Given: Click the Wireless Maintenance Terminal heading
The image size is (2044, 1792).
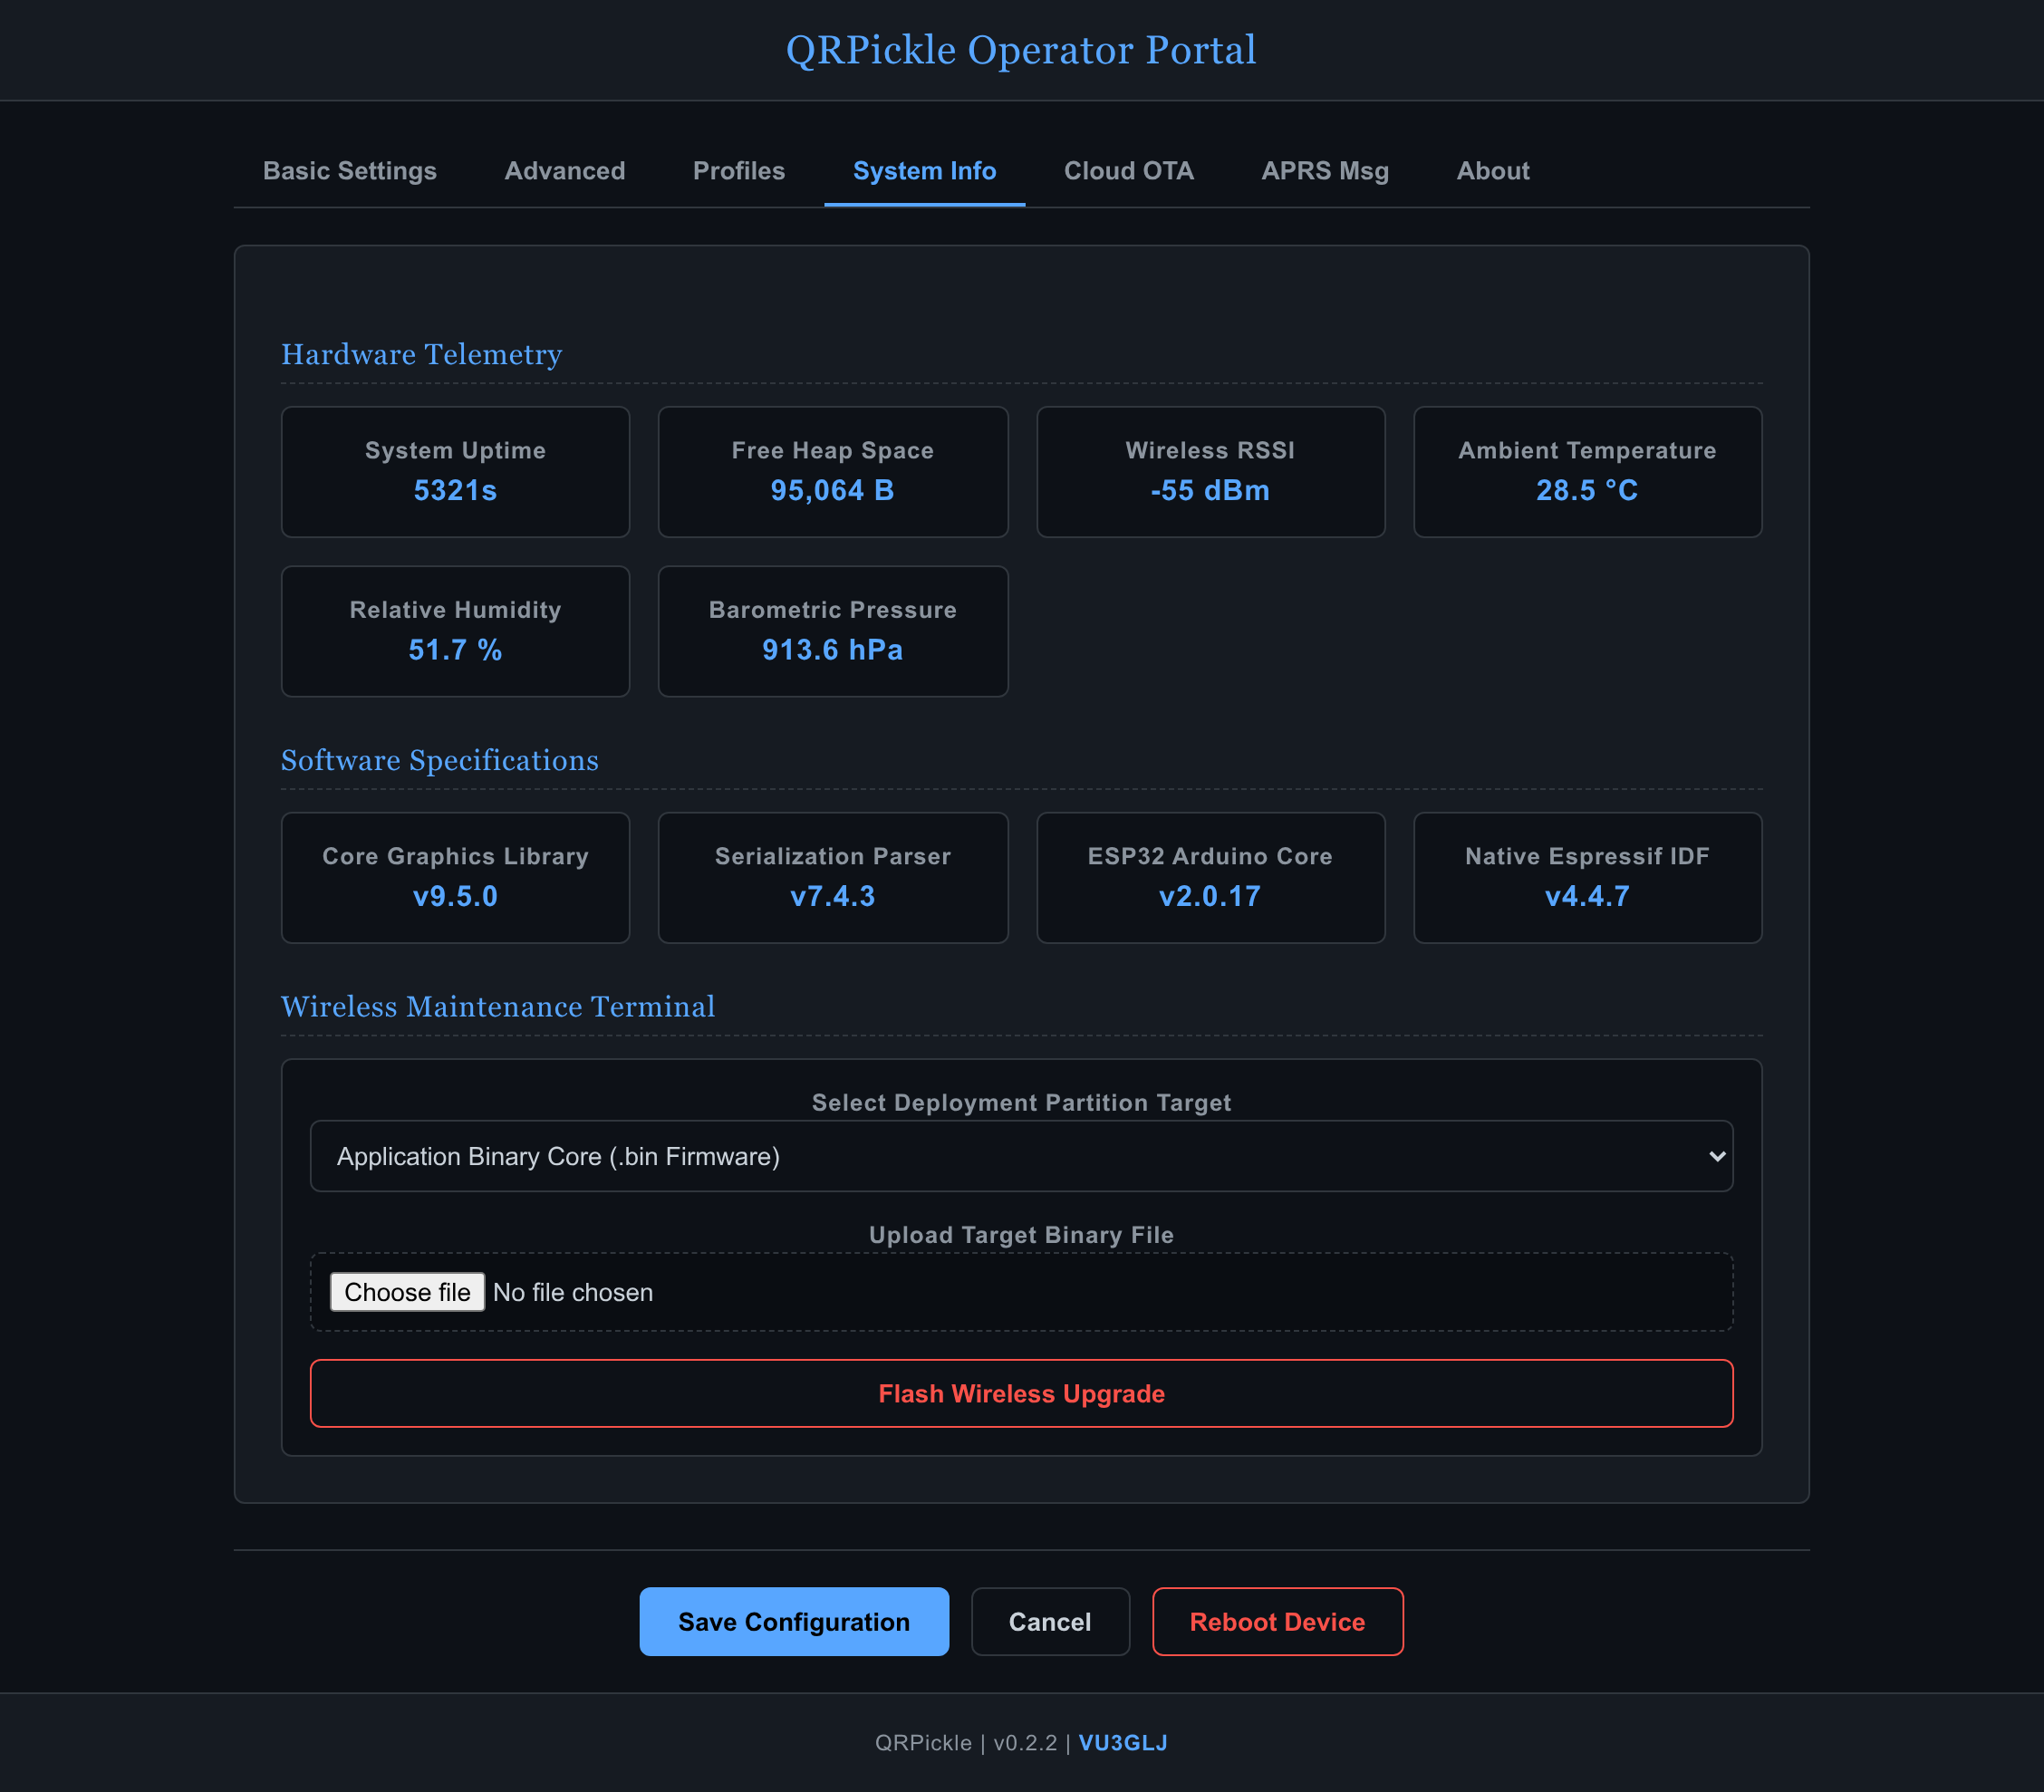Looking at the screenshot, I should pyautogui.click(x=498, y=1006).
